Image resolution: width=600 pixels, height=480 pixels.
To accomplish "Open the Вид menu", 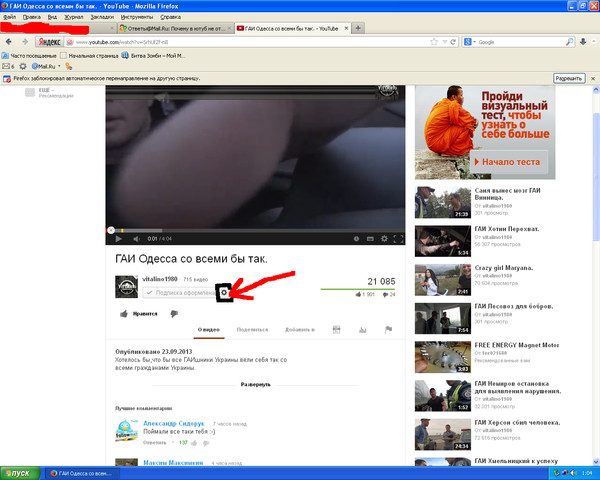I will [x=52, y=17].
